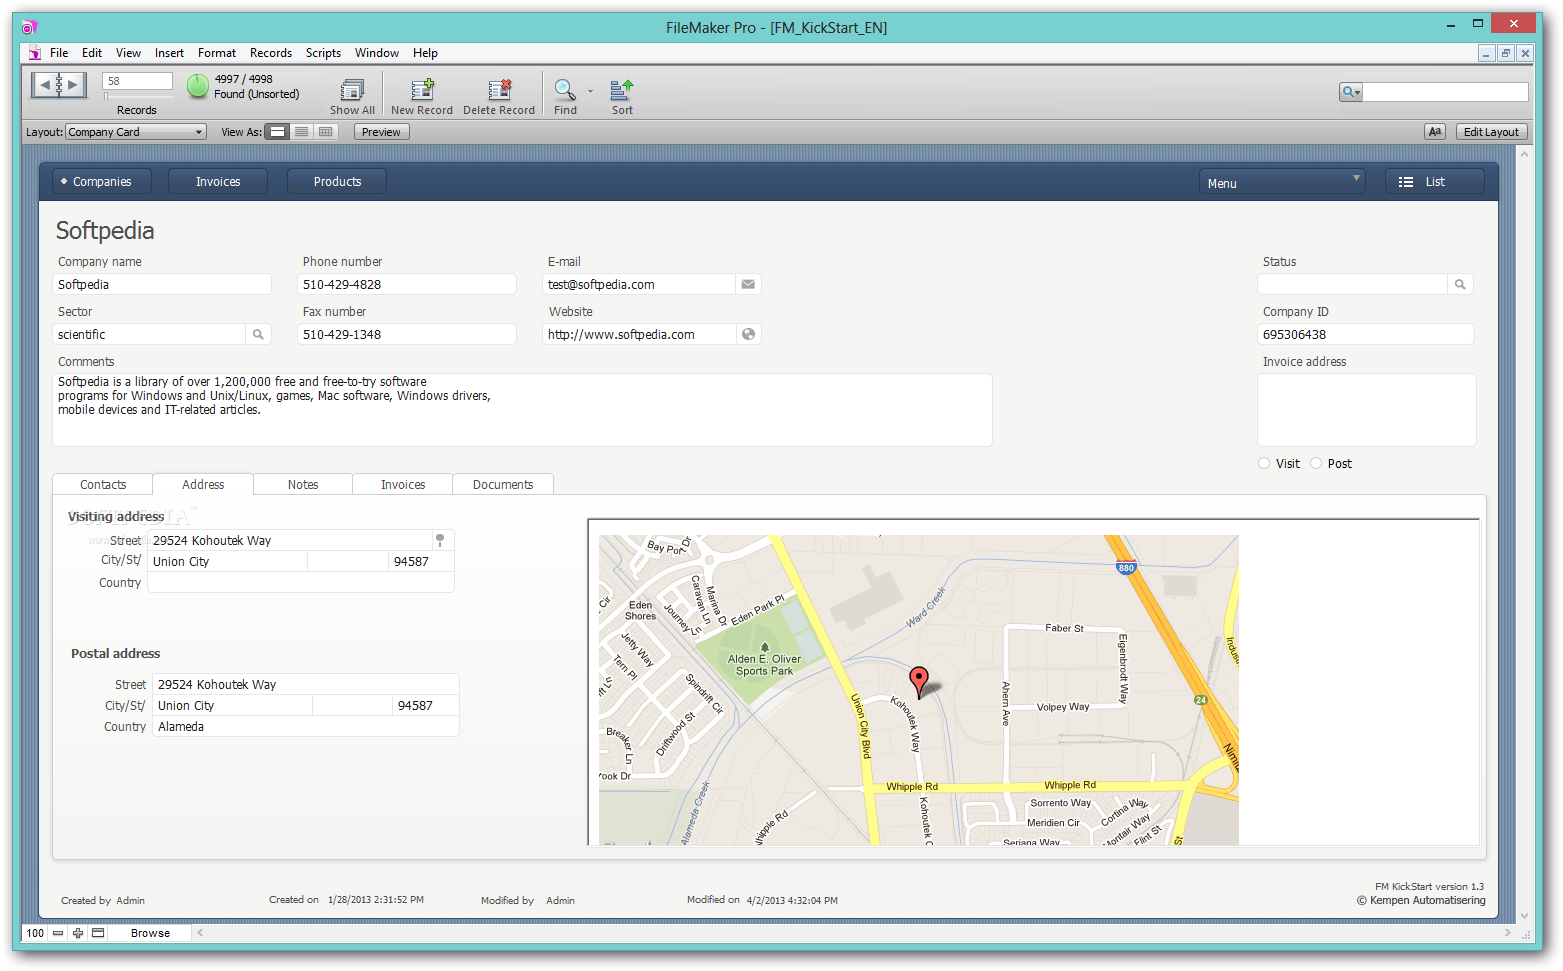Viewport: 1563px width, 971px height.
Task: Click the Invoices navigation button
Action: coord(218,182)
